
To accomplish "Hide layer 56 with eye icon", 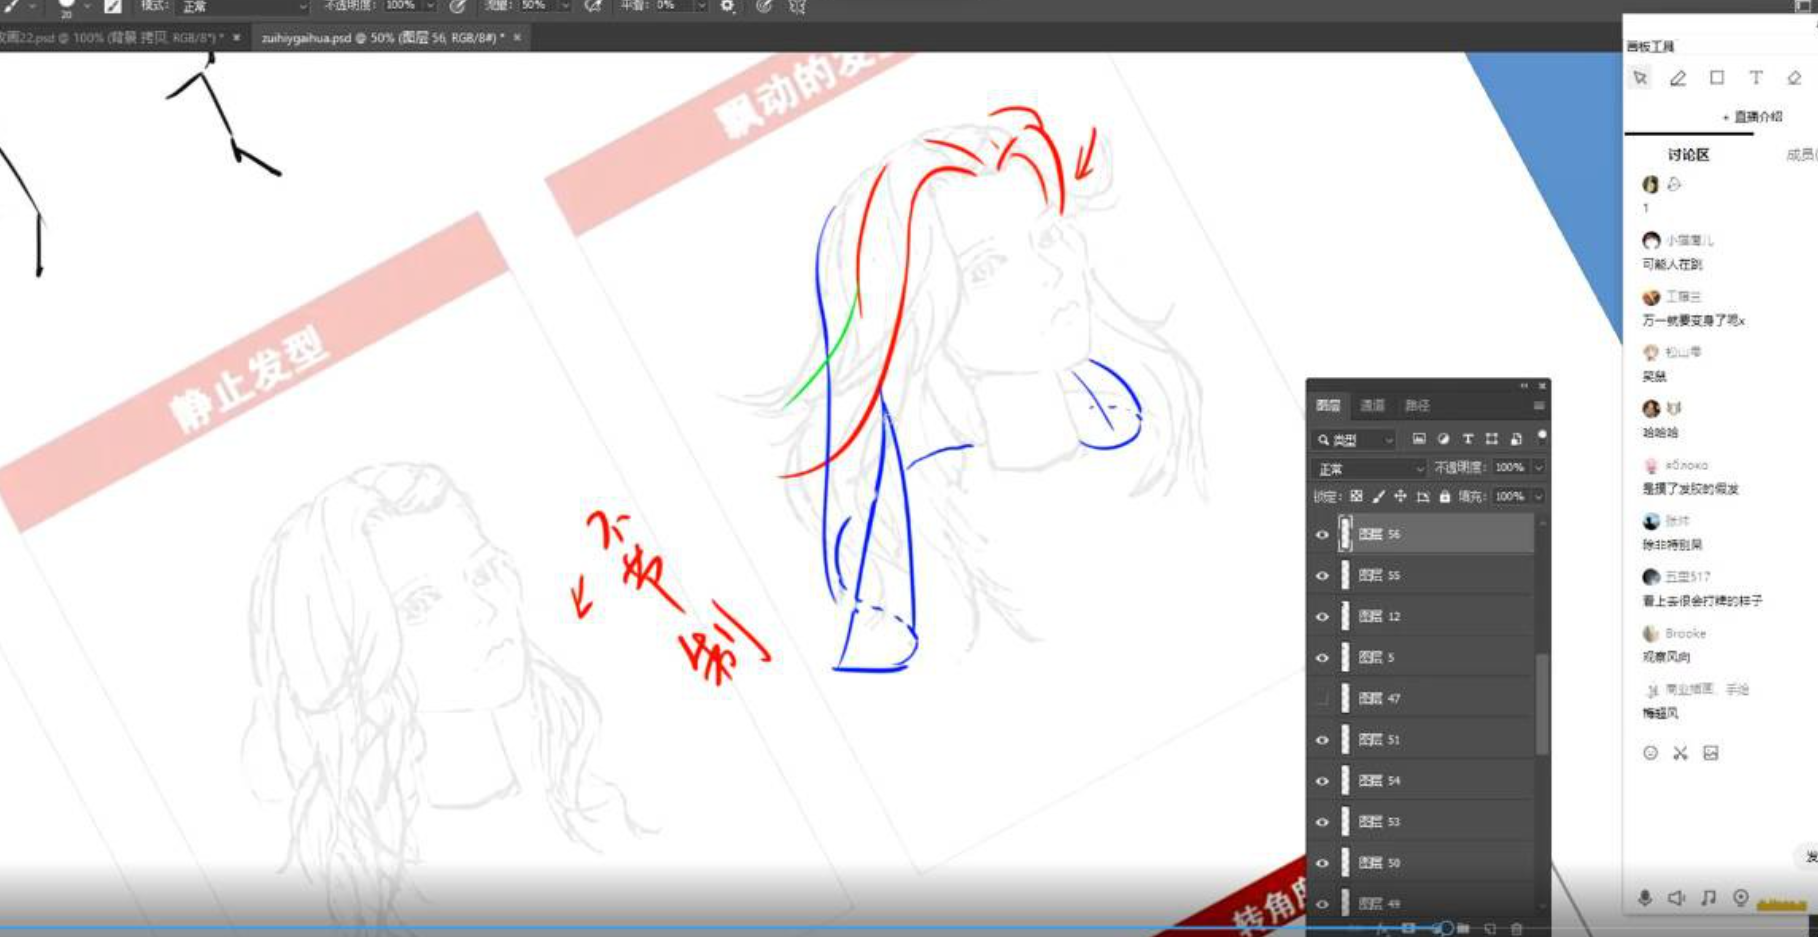I will pos(1322,534).
